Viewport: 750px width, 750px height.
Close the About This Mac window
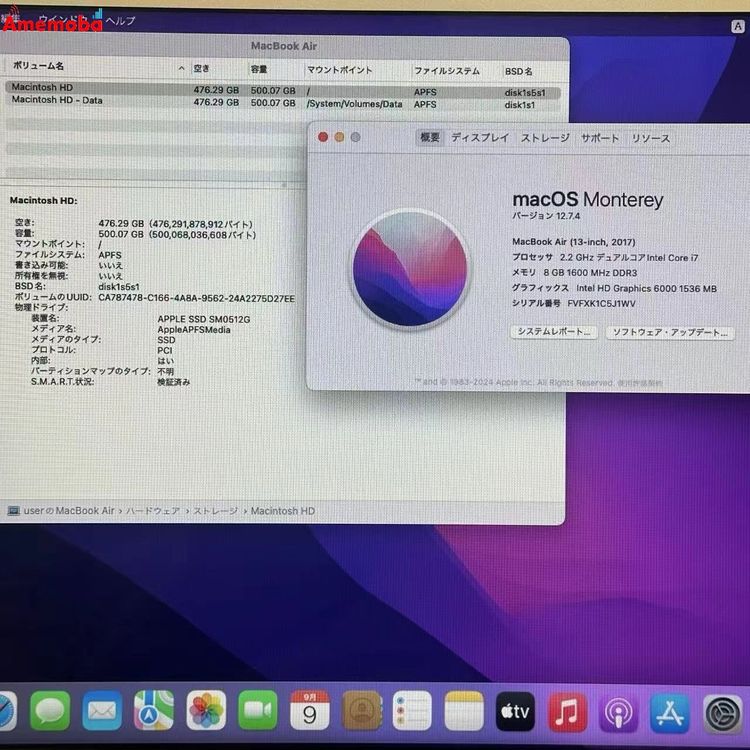pyautogui.click(x=323, y=137)
